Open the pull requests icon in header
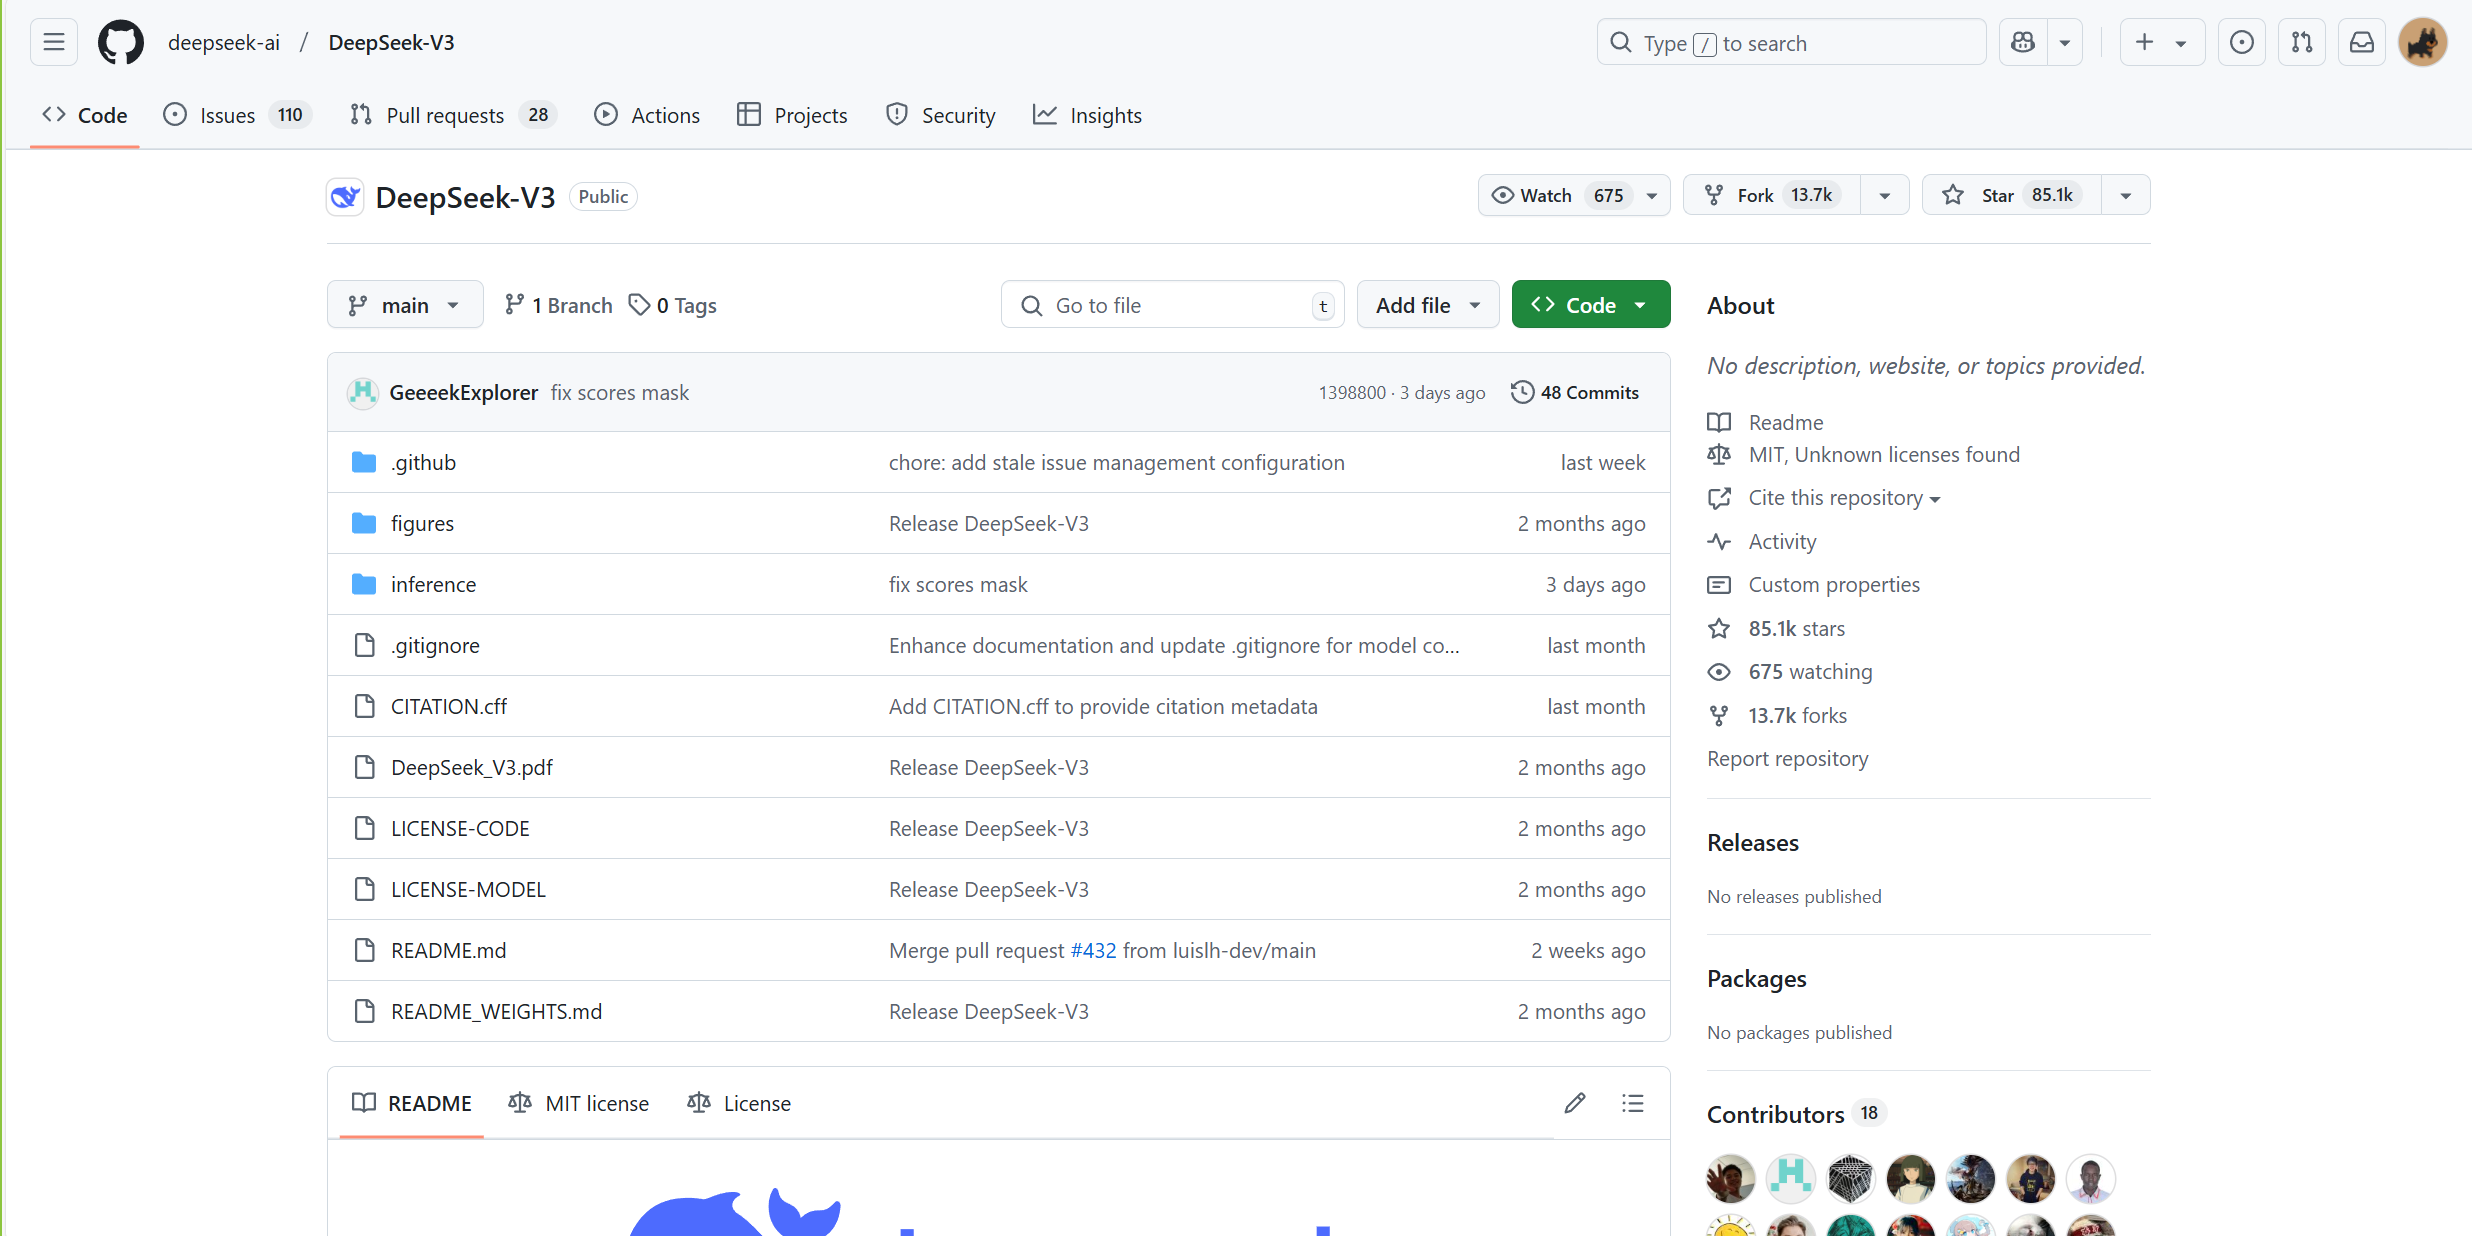The height and width of the screenshot is (1236, 2472). [2302, 43]
